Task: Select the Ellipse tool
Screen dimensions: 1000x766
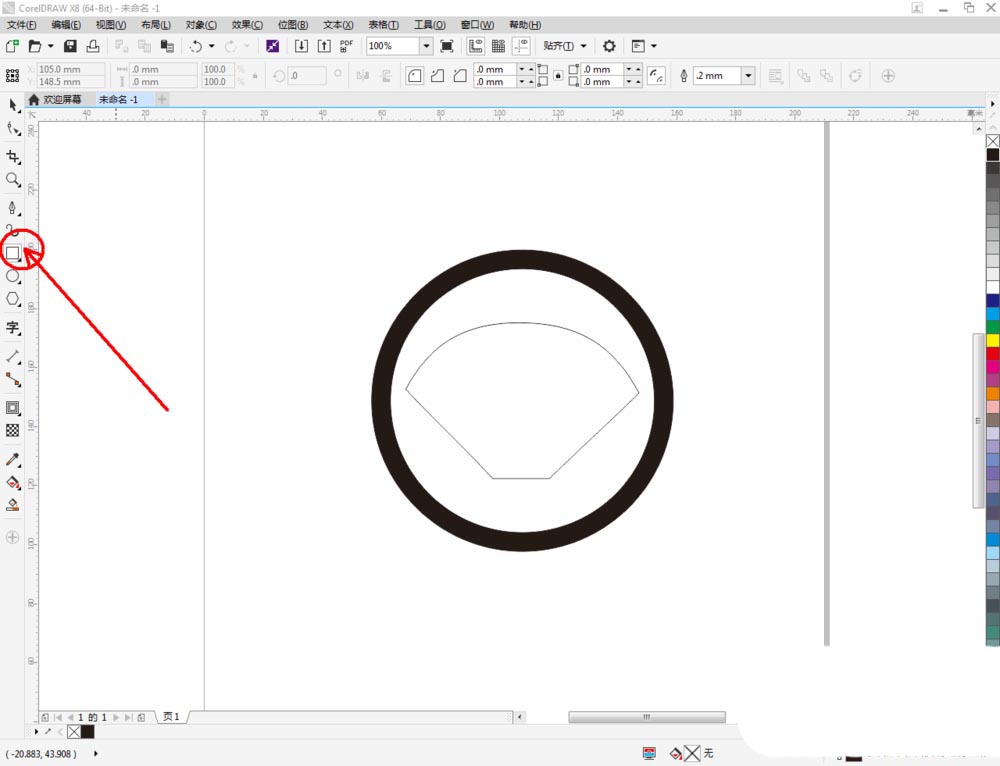Action: click(x=13, y=276)
